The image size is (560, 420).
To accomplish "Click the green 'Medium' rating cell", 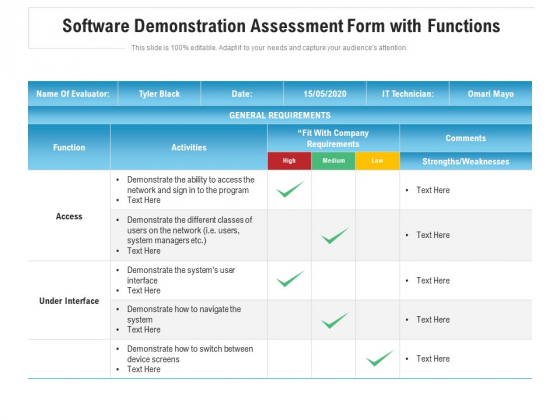I will point(334,161).
